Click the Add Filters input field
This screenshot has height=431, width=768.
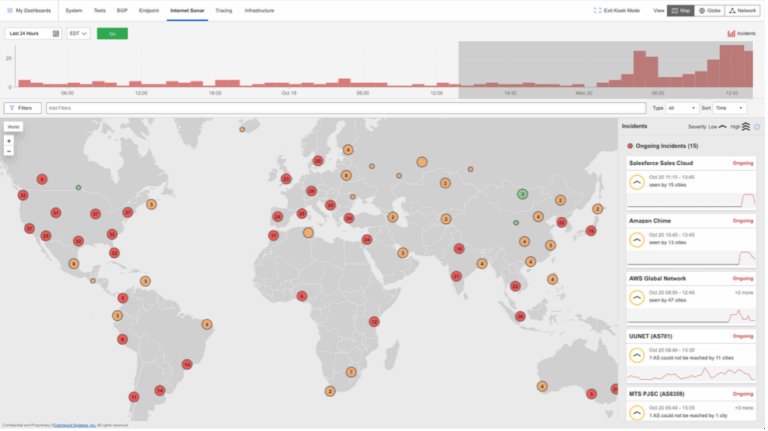346,108
